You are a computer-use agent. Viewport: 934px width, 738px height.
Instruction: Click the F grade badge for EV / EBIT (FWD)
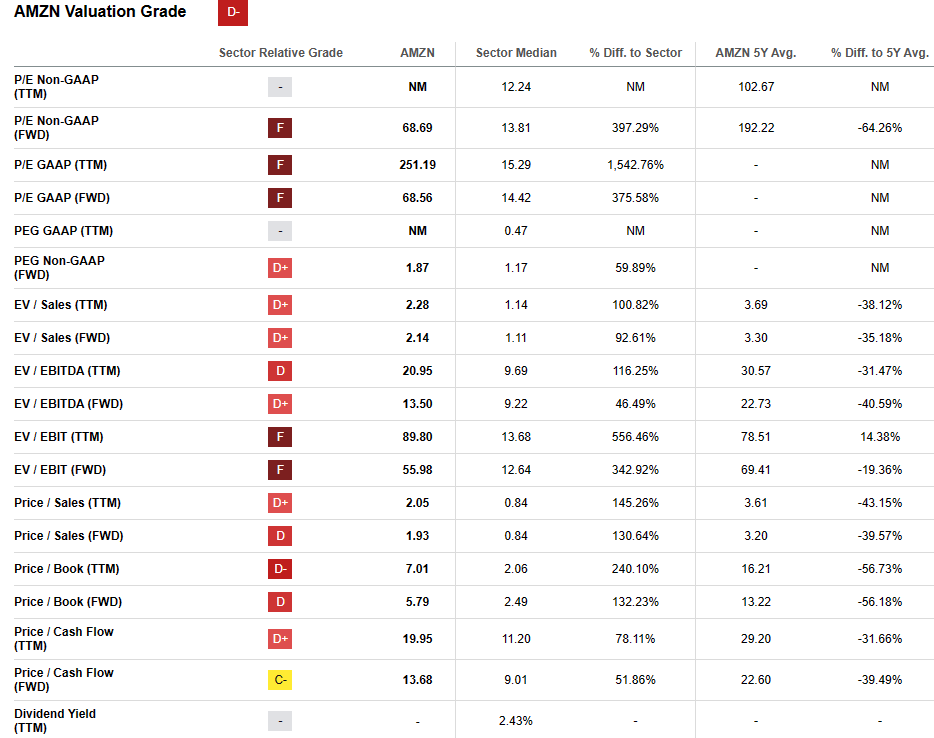pyautogui.click(x=280, y=470)
